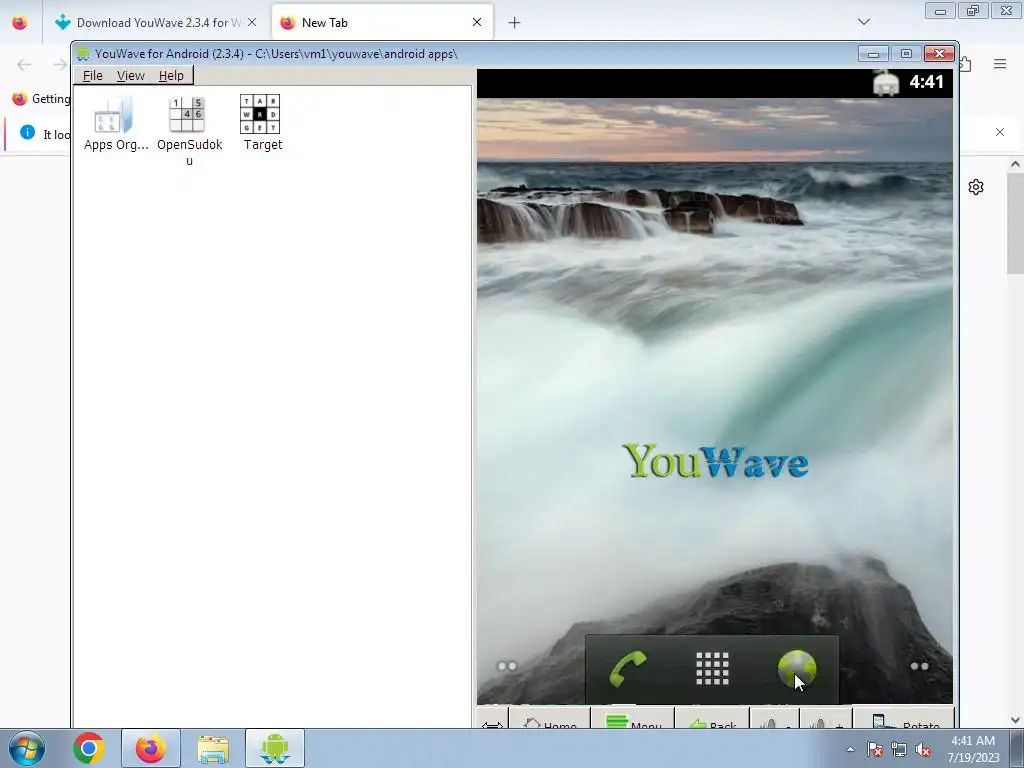1024x768 pixels.
Task: Tap the right home screen page dots
Action: tap(920, 666)
